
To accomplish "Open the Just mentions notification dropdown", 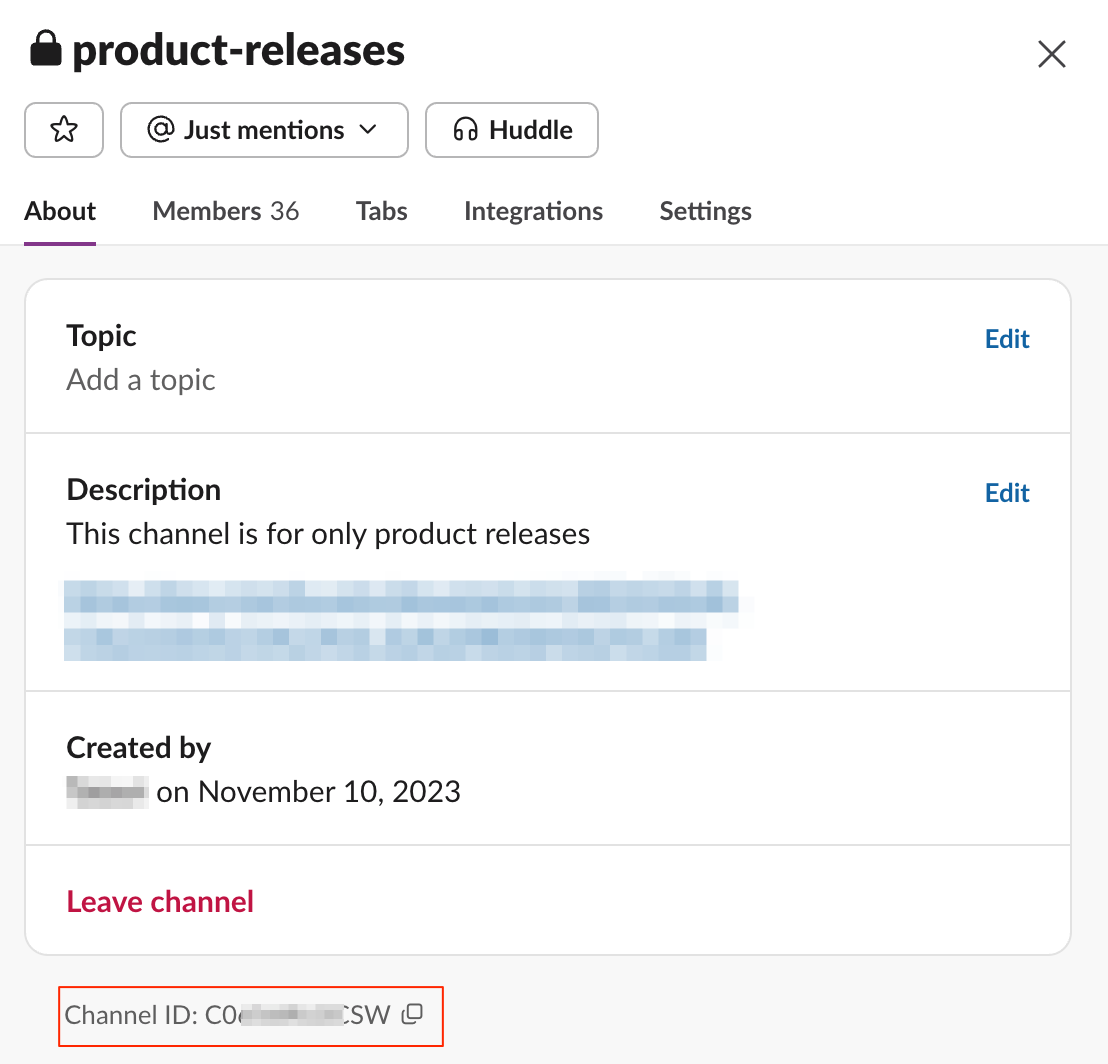I will tap(264, 130).
